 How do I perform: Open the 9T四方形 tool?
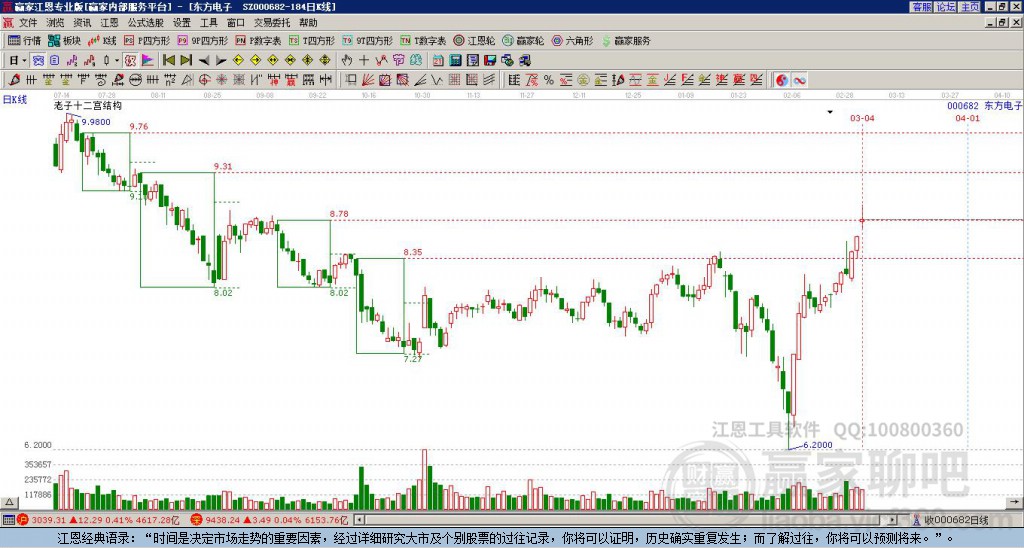pos(367,40)
